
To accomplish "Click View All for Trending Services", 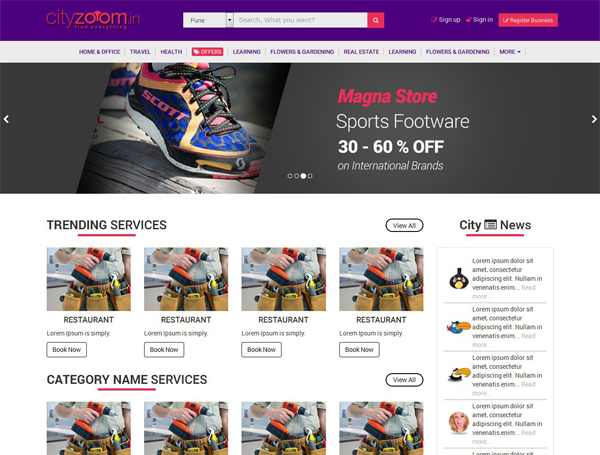I will pos(404,225).
